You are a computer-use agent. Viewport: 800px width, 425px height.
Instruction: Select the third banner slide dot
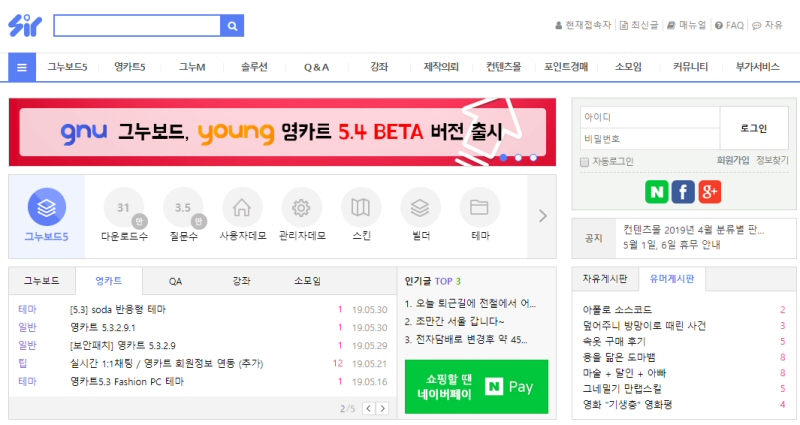tap(533, 158)
